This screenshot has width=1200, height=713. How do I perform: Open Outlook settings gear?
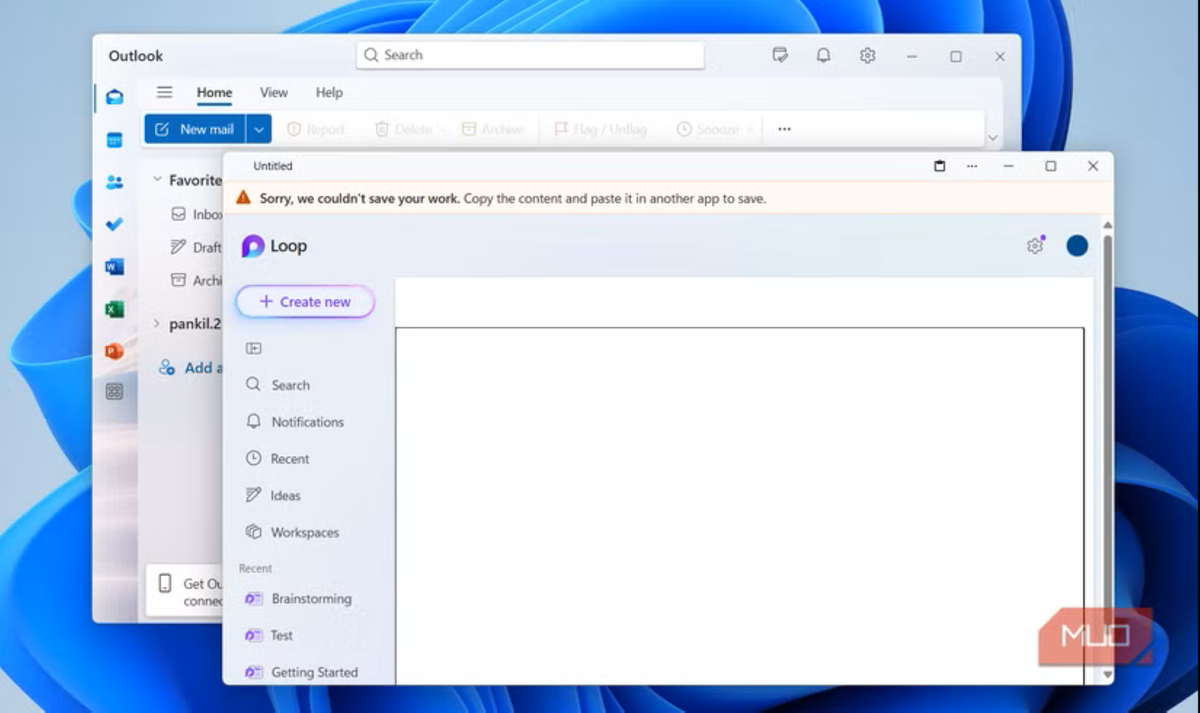click(867, 56)
